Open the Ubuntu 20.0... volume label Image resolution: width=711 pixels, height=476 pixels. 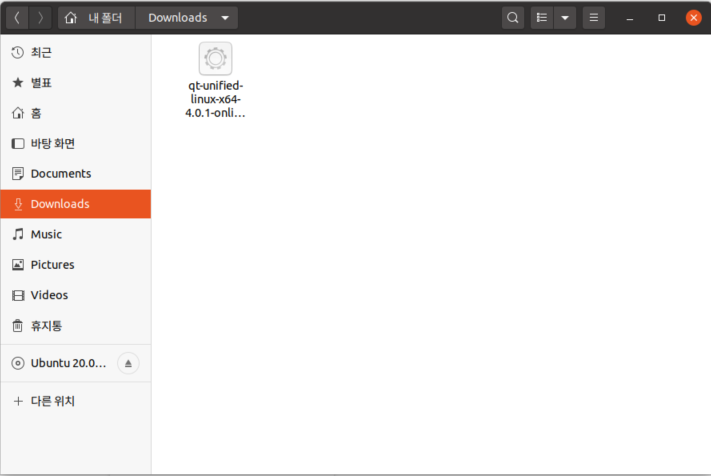pyautogui.click(x=68, y=363)
